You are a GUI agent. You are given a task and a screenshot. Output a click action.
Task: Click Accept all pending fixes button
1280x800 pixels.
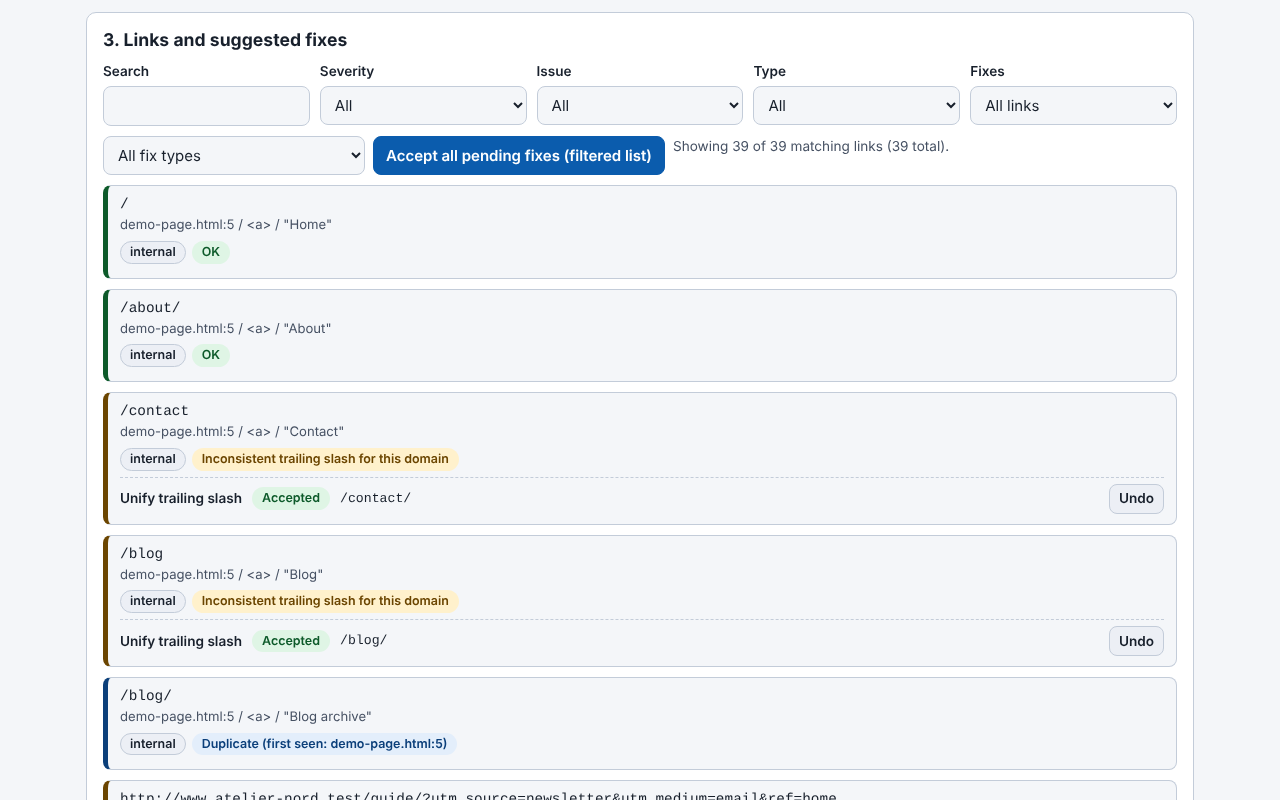(519, 156)
